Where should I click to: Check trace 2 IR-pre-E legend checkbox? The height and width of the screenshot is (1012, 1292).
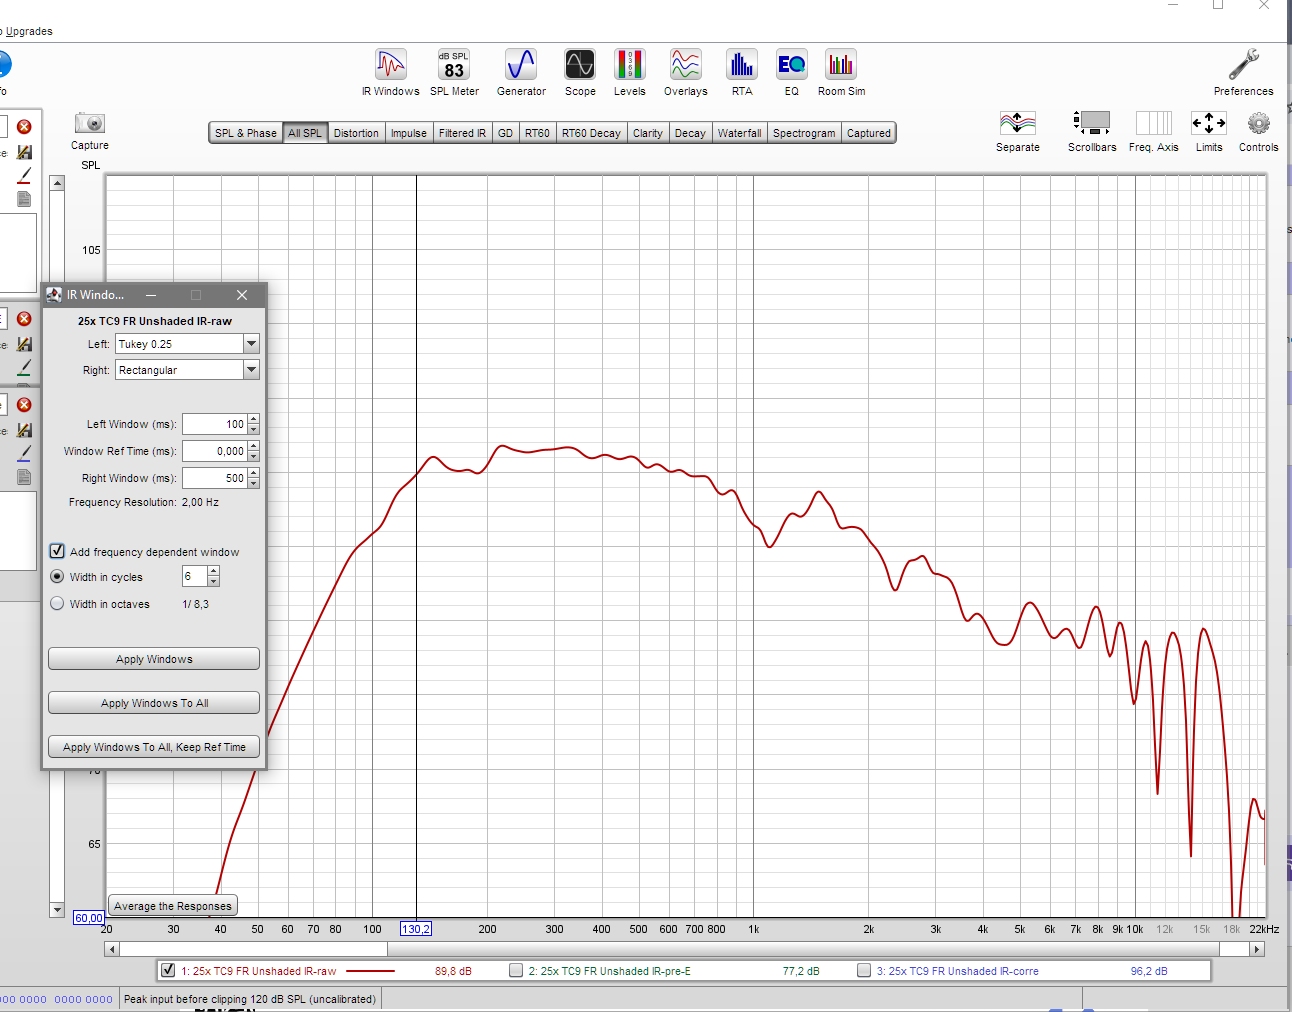tap(516, 970)
